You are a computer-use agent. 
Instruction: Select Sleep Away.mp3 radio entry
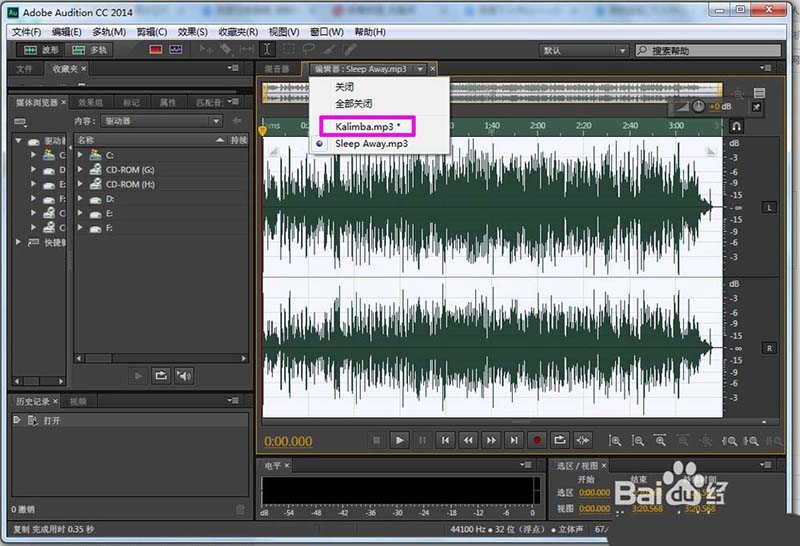371,143
